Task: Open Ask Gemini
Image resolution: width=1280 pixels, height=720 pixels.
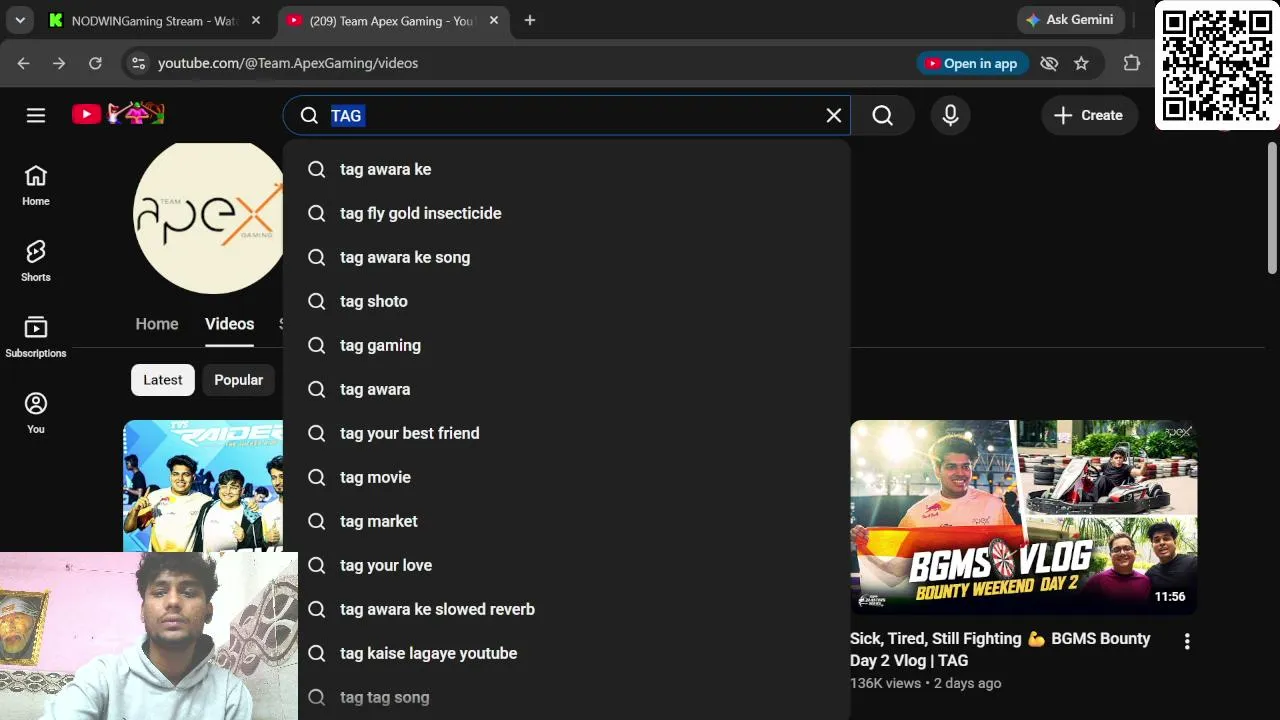Action: click(1071, 20)
